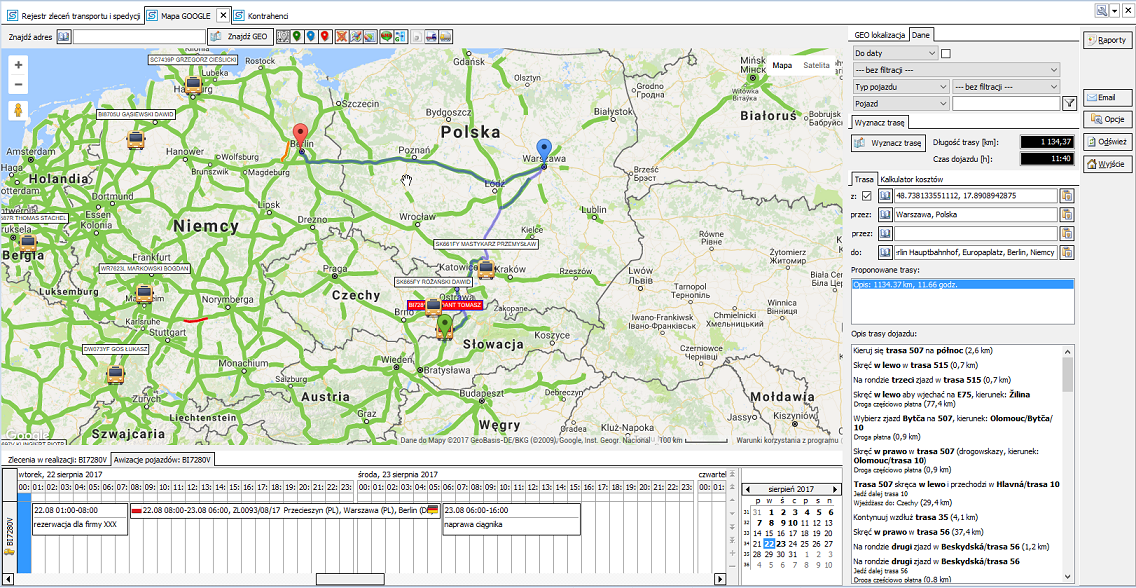The image size is (1136, 588).
Task: Click bus icon labeled DW073YF GOS ŁUKASZ
Action: pyautogui.click(x=114, y=374)
